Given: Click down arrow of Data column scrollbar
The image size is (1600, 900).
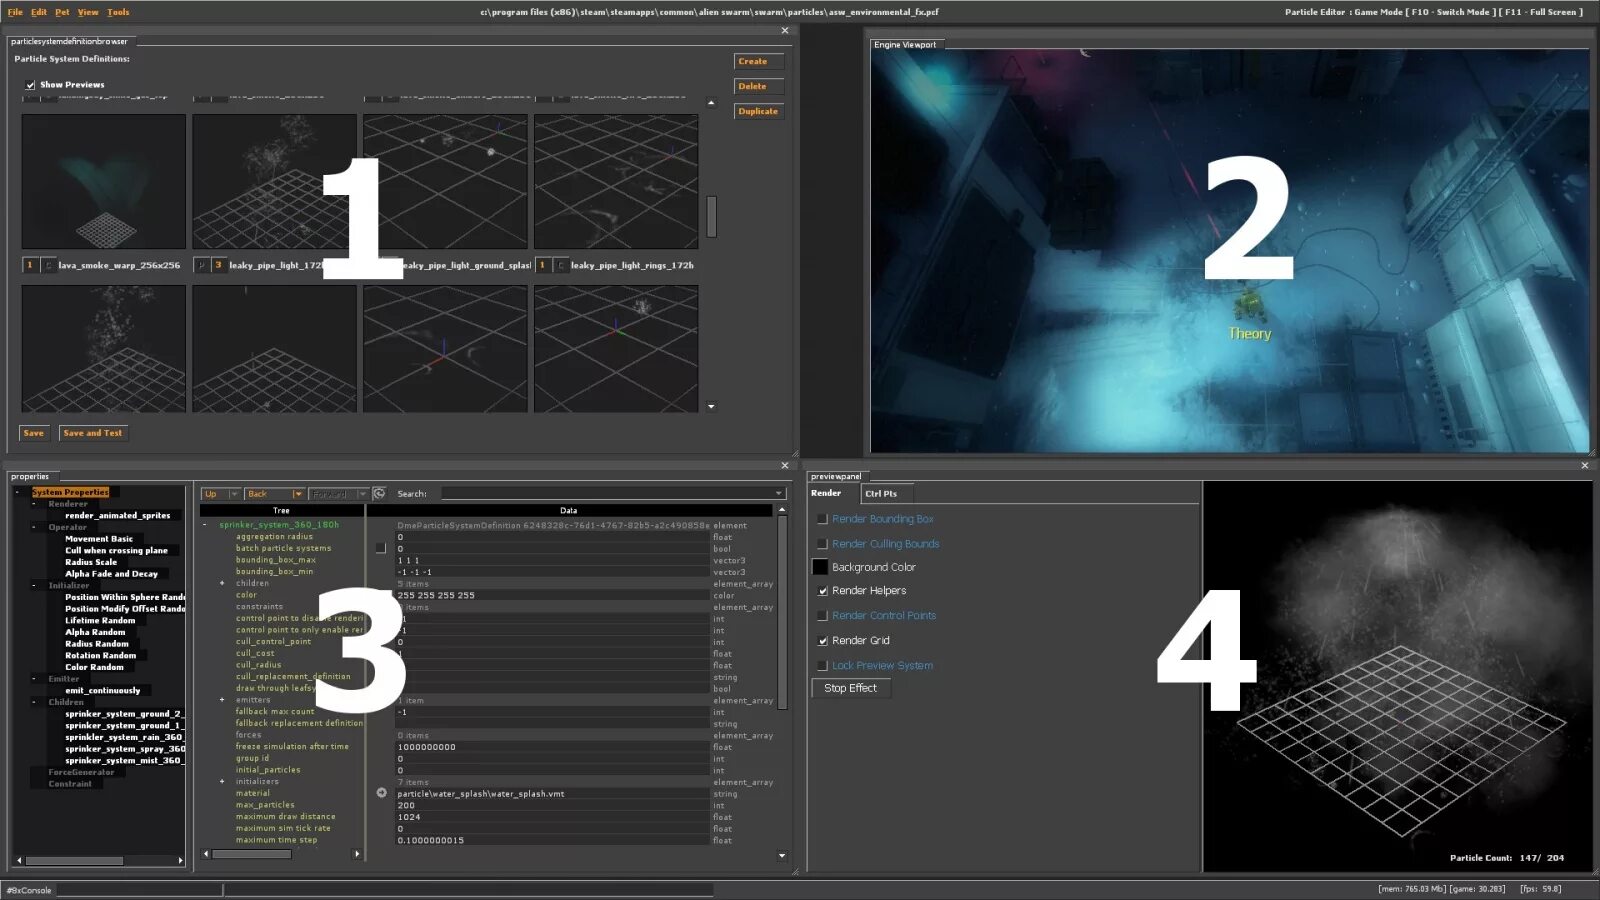Looking at the screenshot, I should 782,856.
